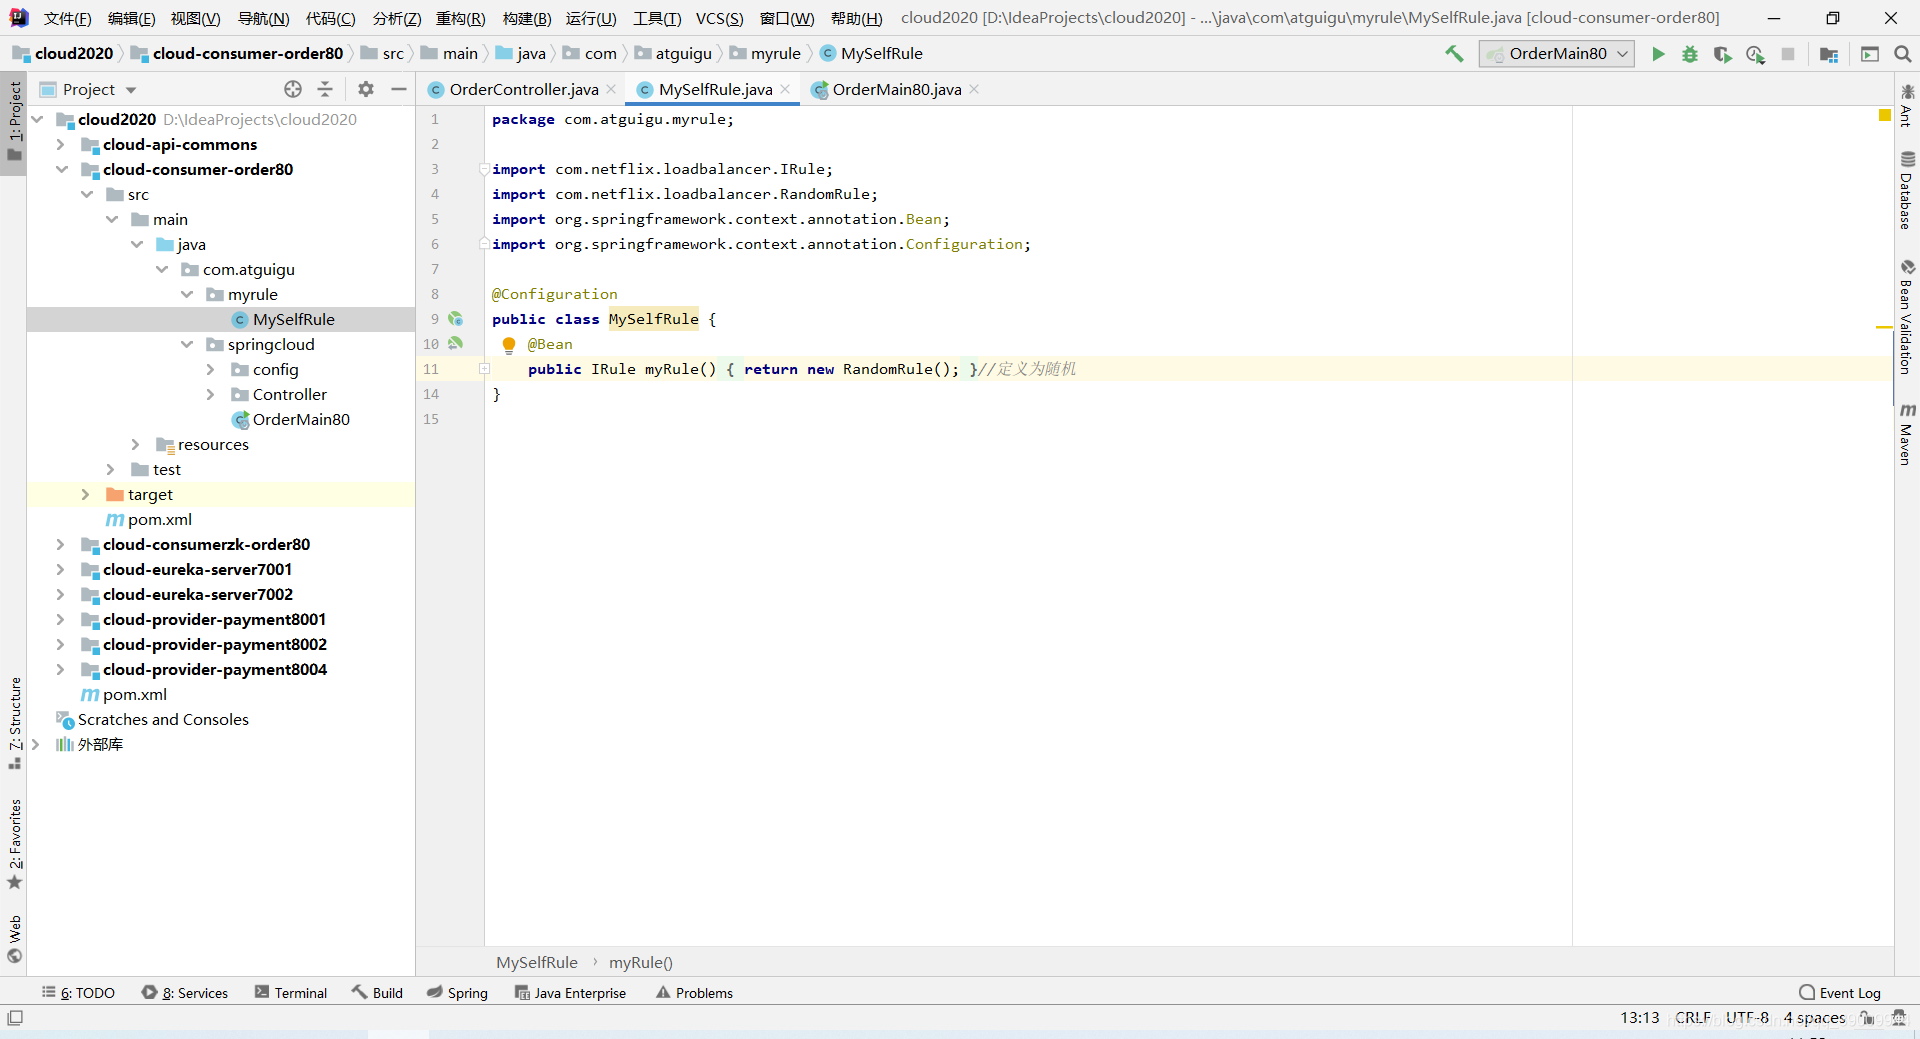Open the 8: Services tool window

click(185, 992)
